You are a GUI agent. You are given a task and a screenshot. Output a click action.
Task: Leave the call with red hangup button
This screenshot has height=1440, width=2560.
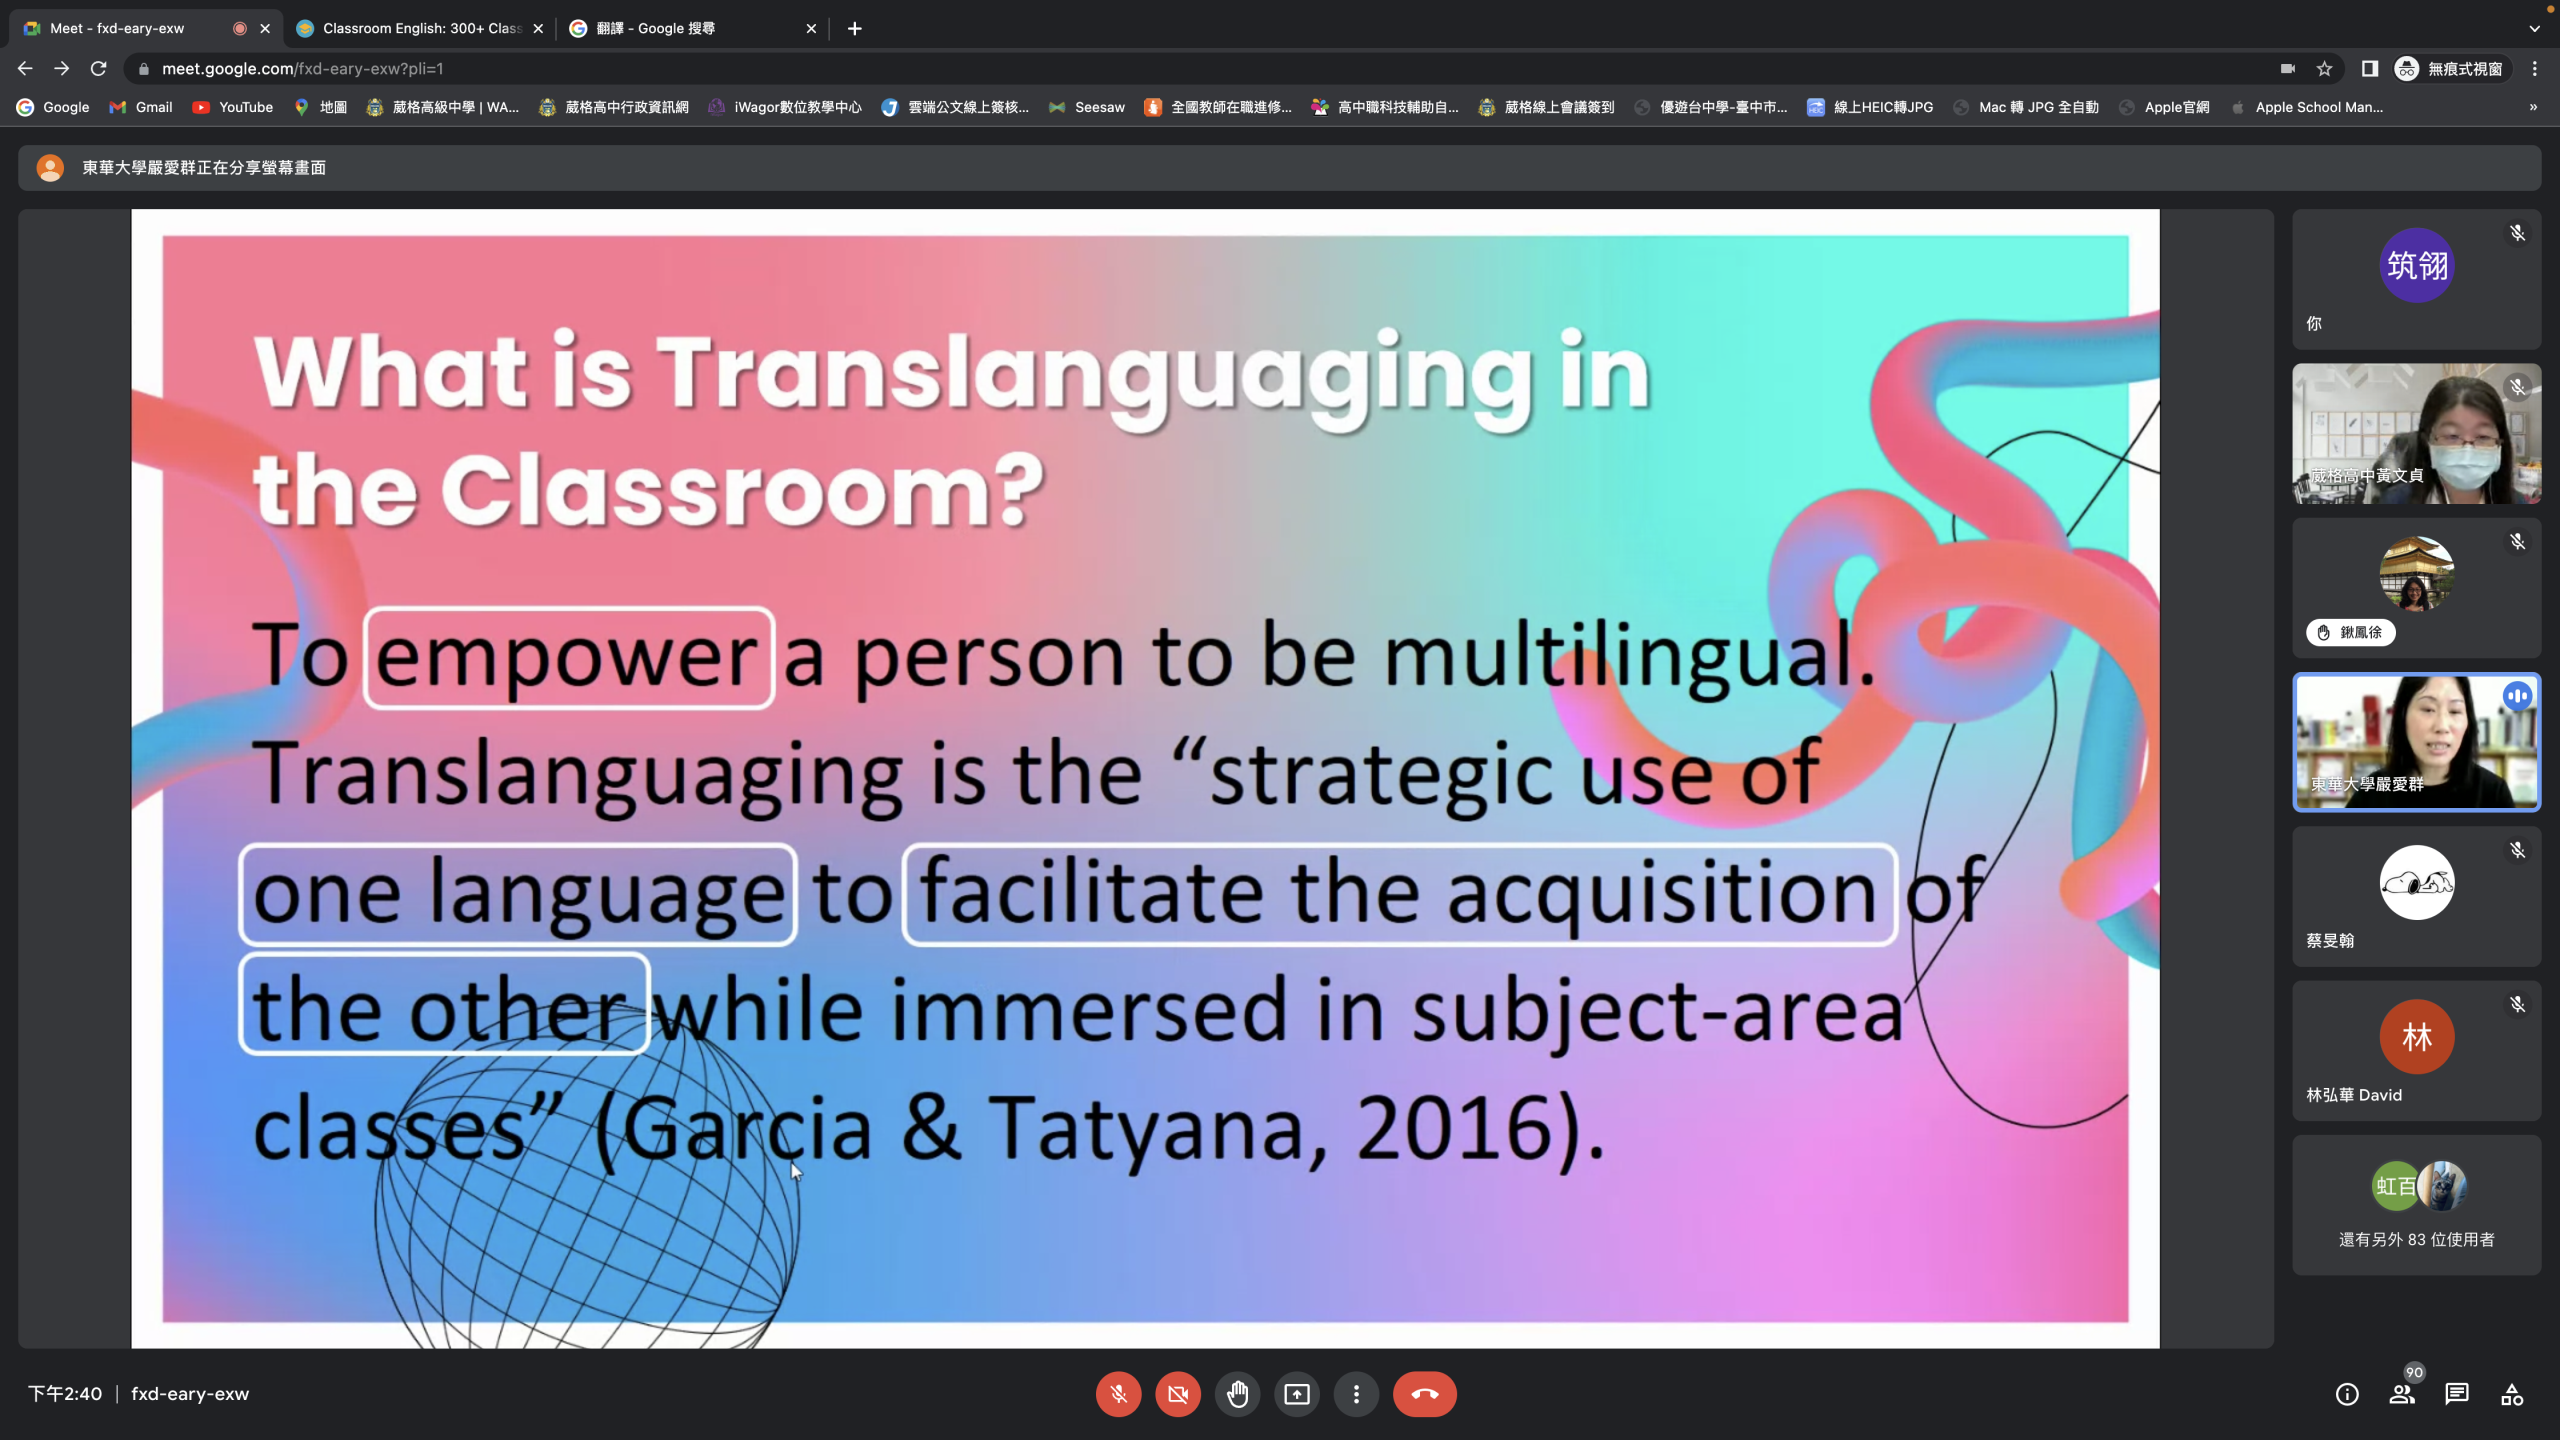click(x=1424, y=1394)
